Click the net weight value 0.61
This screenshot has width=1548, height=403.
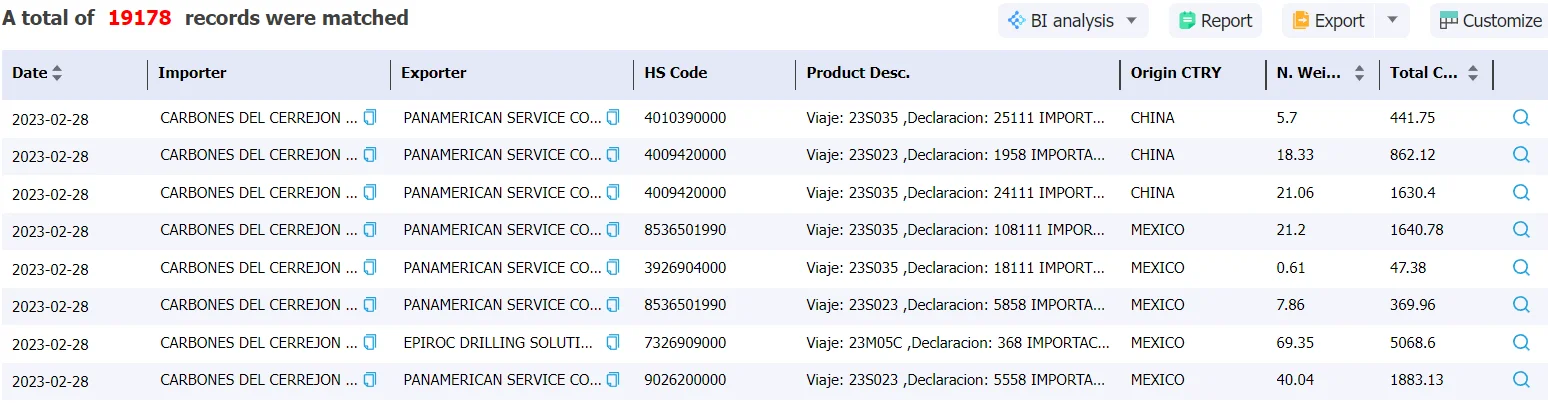point(1291,268)
